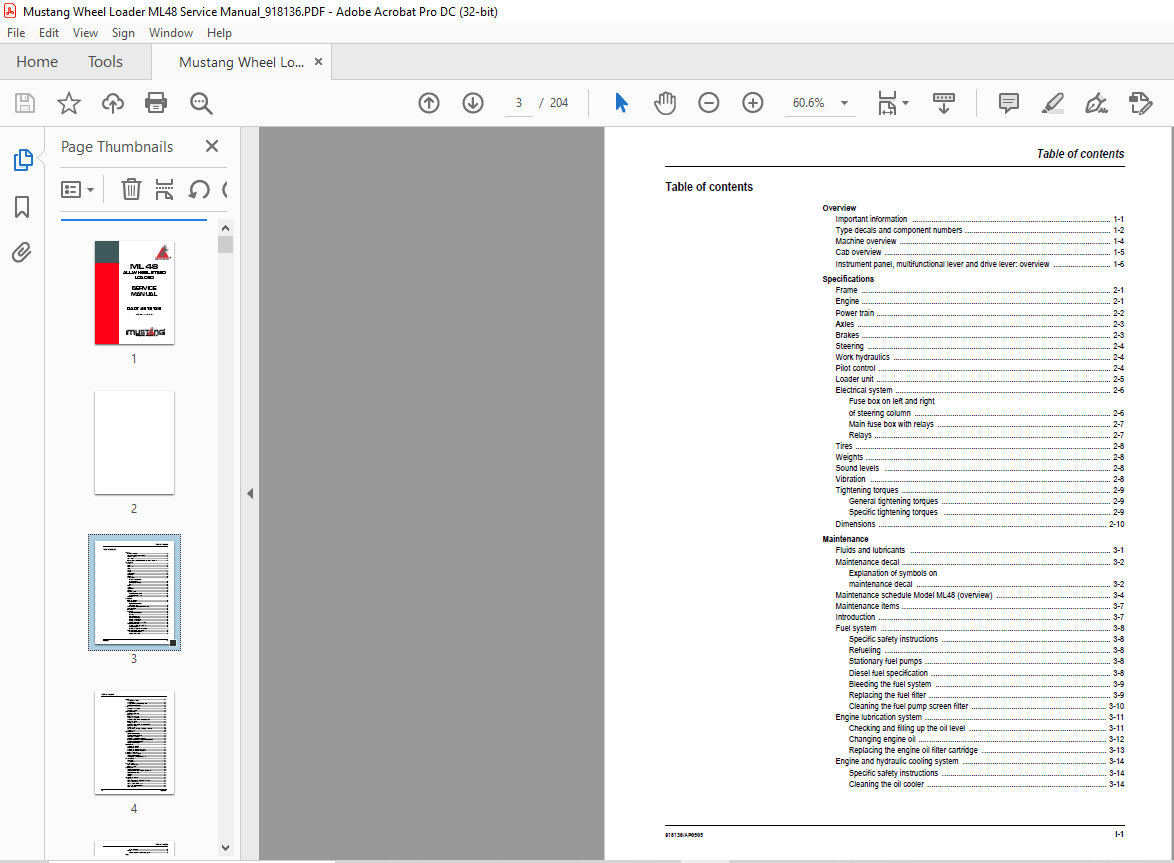Go to previous page arrow
Viewport: 1174px width, 863px height.
pyautogui.click(x=429, y=103)
